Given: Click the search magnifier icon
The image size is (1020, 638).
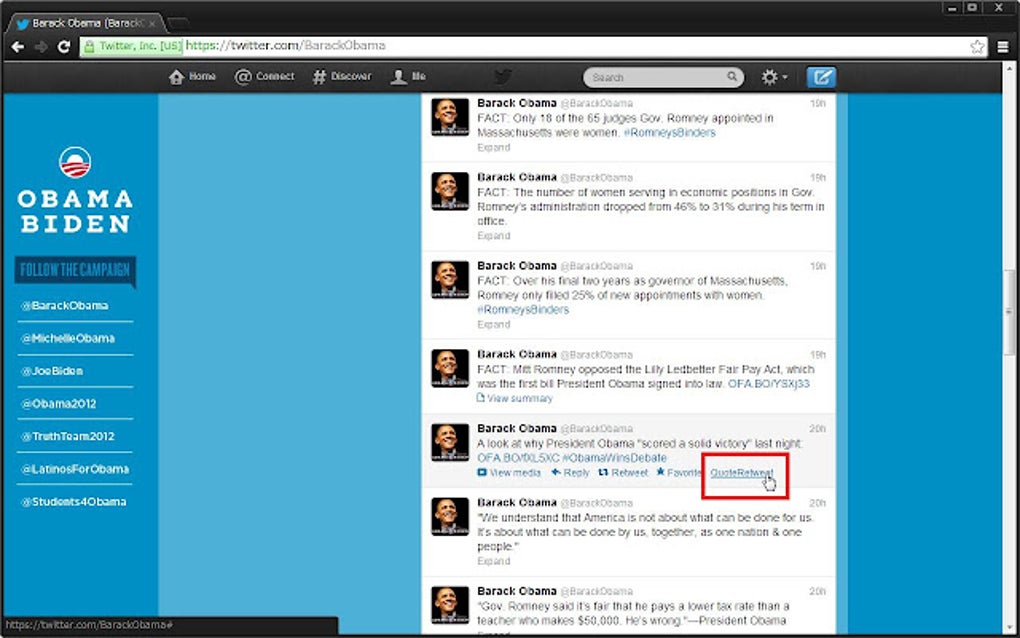Looking at the screenshot, I should click(733, 76).
